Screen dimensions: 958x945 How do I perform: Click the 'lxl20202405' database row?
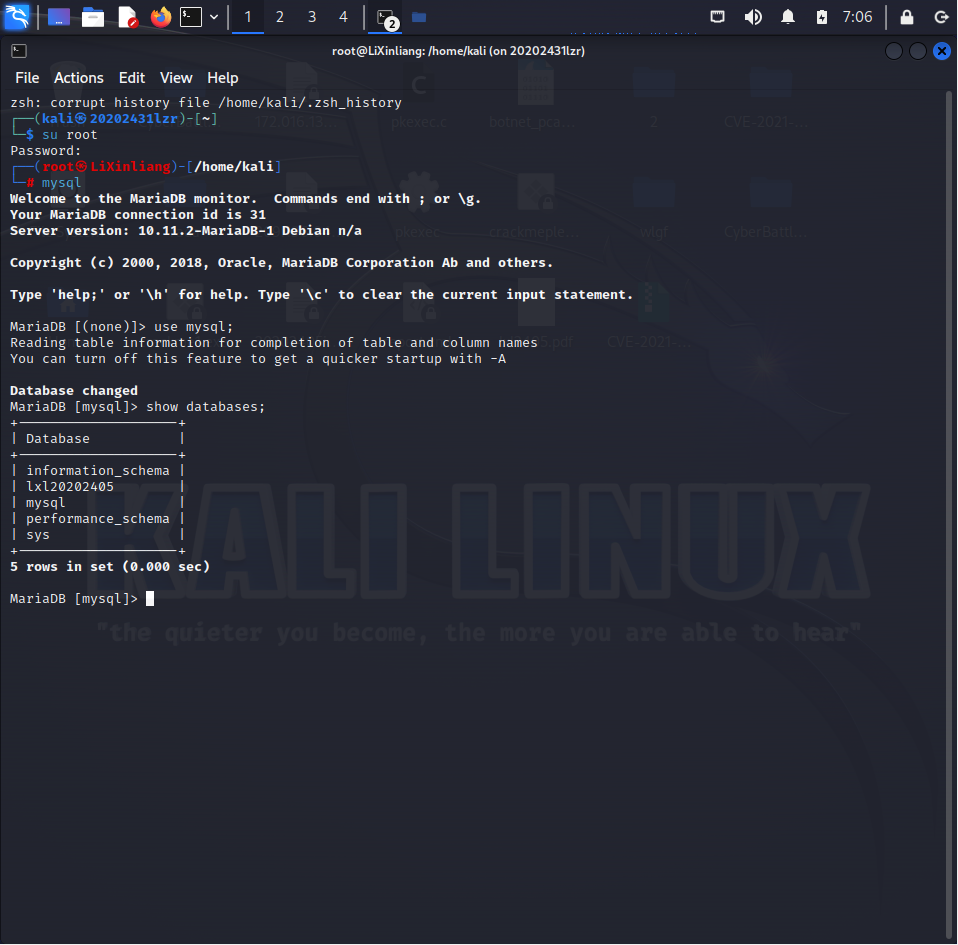pyautogui.click(x=70, y=487)
